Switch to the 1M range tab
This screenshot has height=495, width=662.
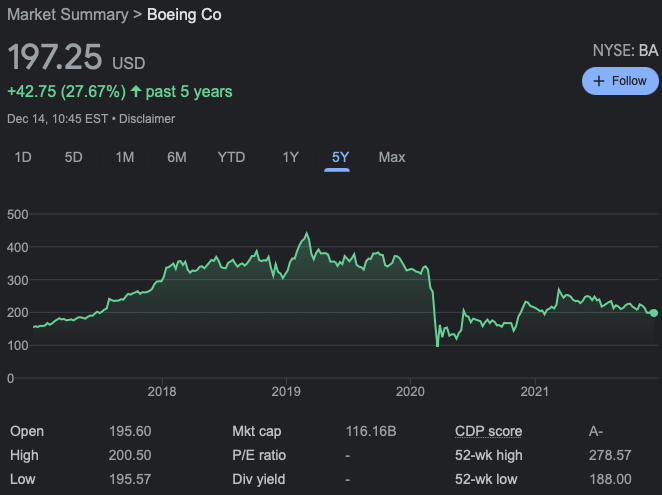125,157
